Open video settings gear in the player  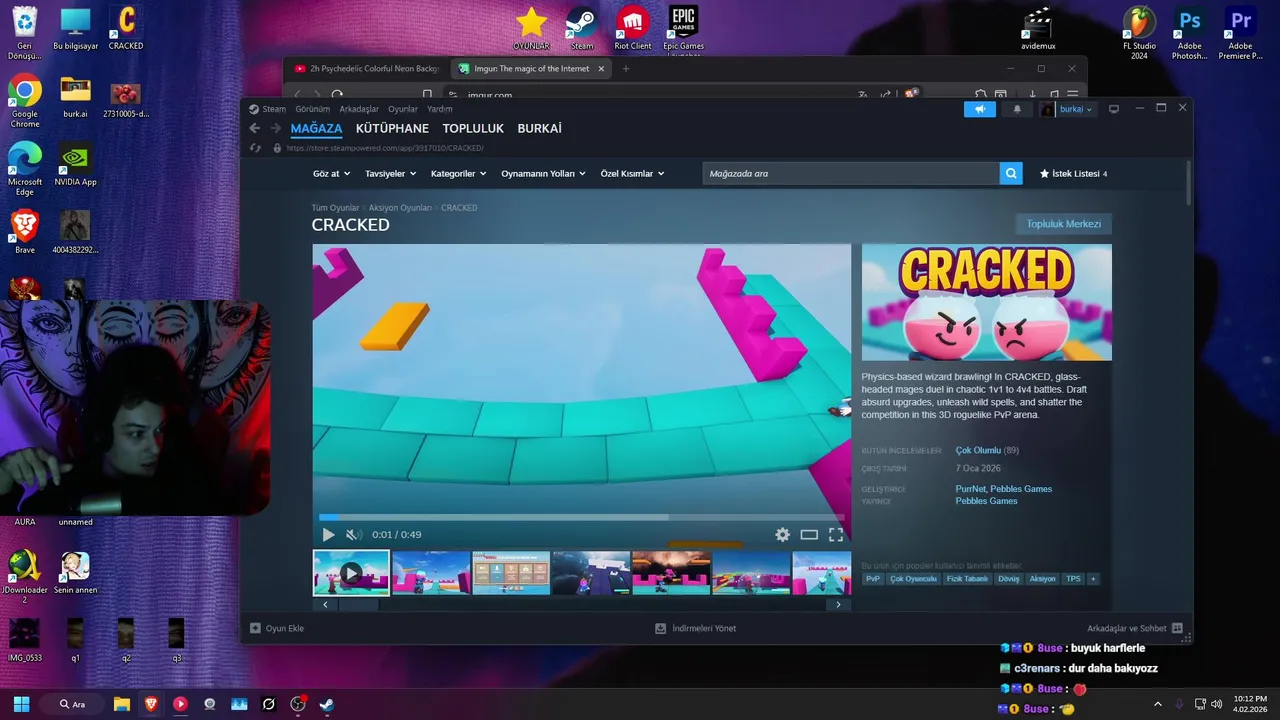coord(782,535)
